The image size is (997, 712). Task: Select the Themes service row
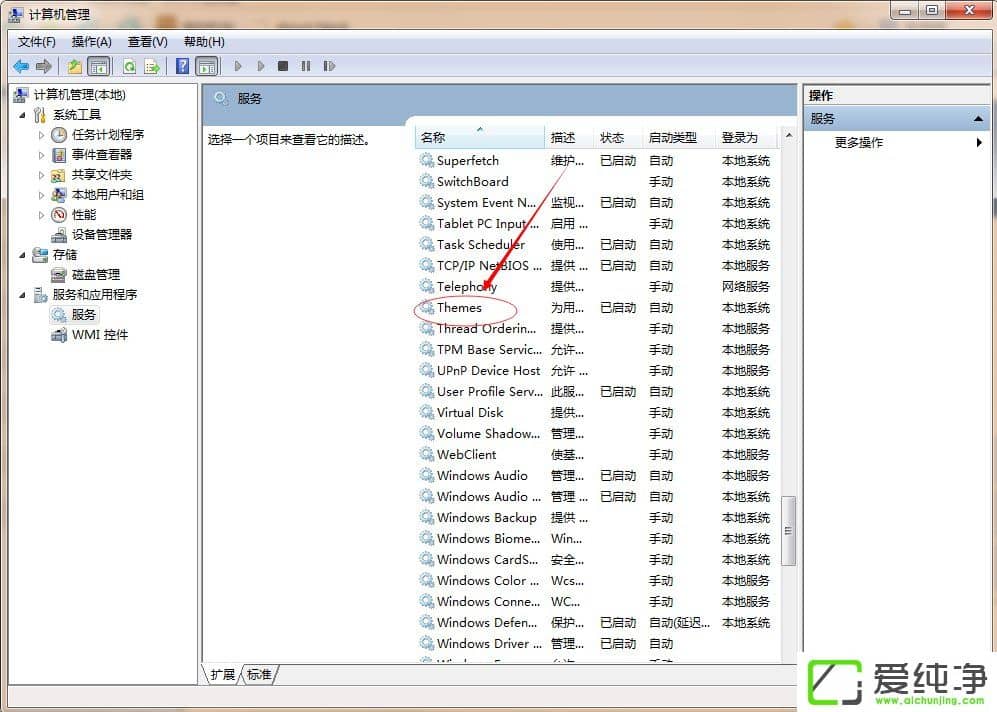(x=461, y=307)
